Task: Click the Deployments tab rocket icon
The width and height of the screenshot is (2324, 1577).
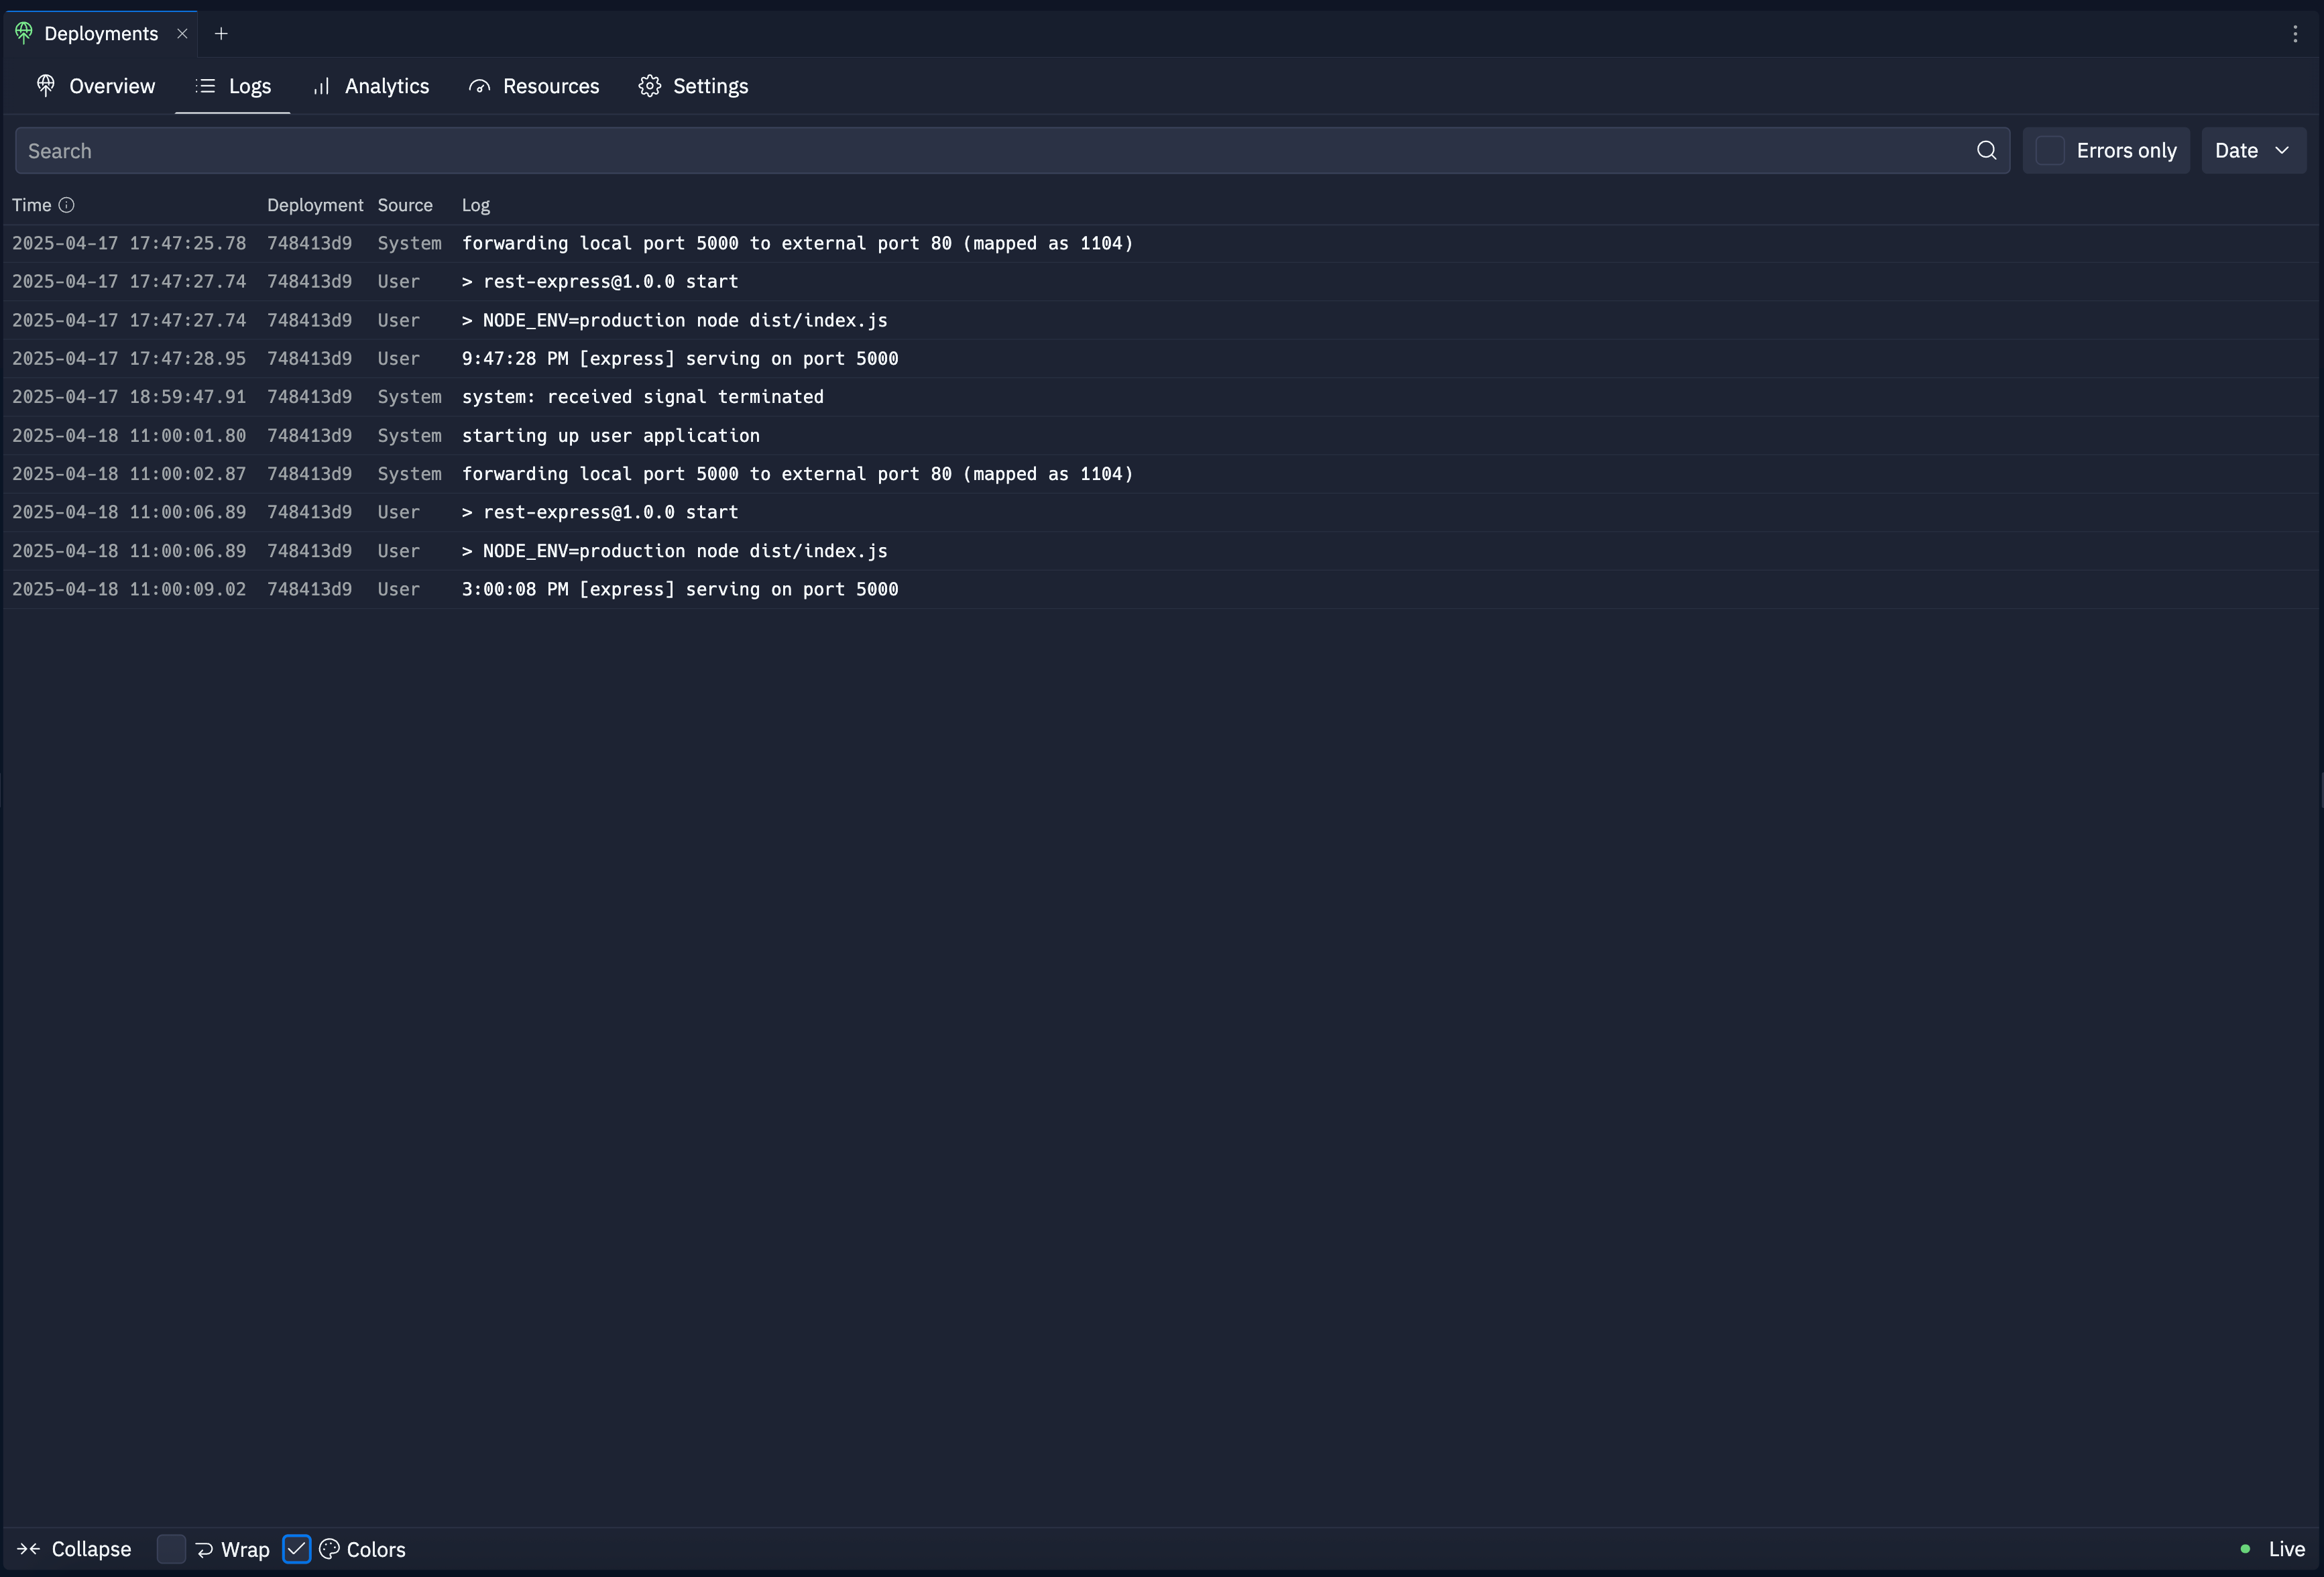Action: click(x=24, y=33)
